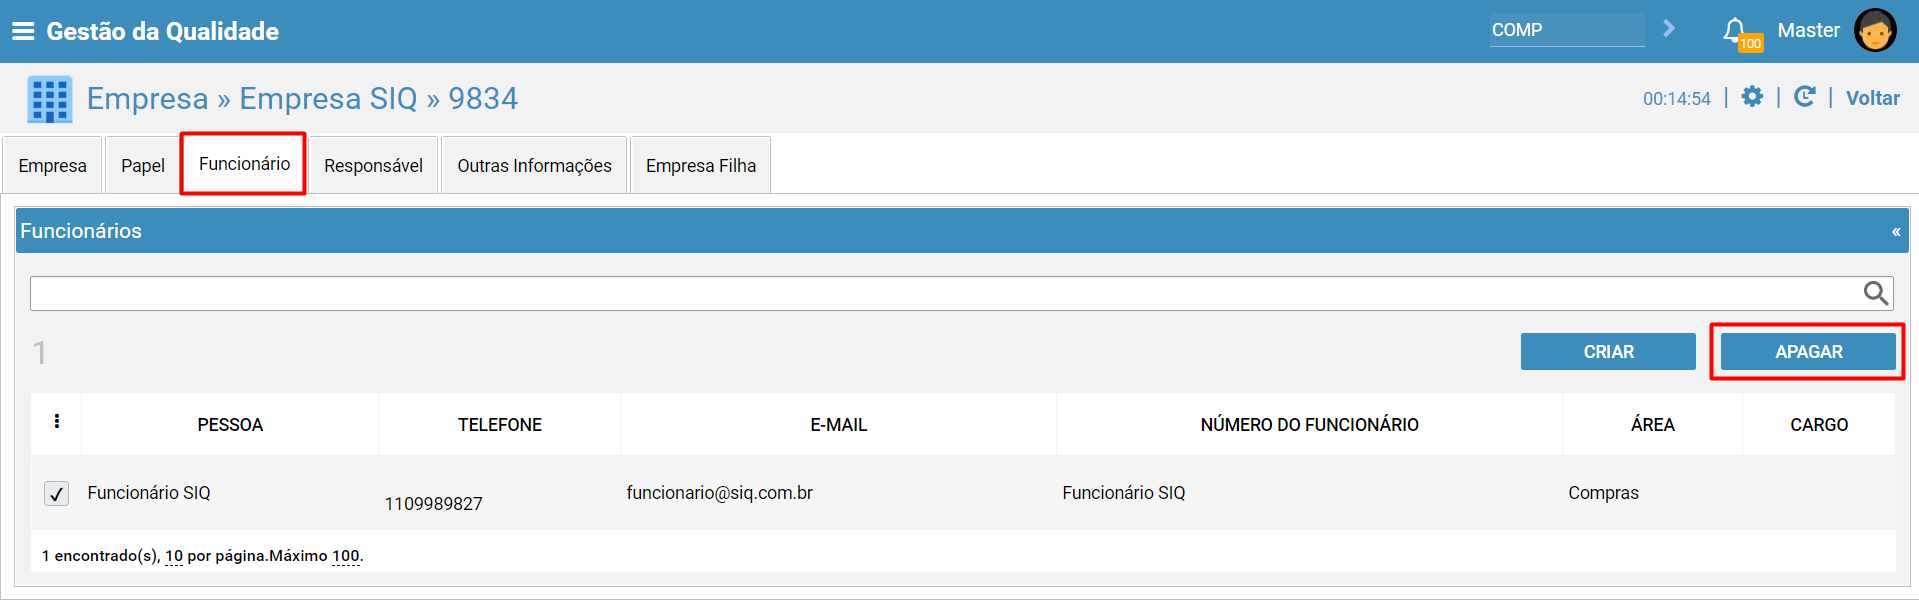Switch to the Papel tab
1919x606 pixels.
[x=143, y=165]
